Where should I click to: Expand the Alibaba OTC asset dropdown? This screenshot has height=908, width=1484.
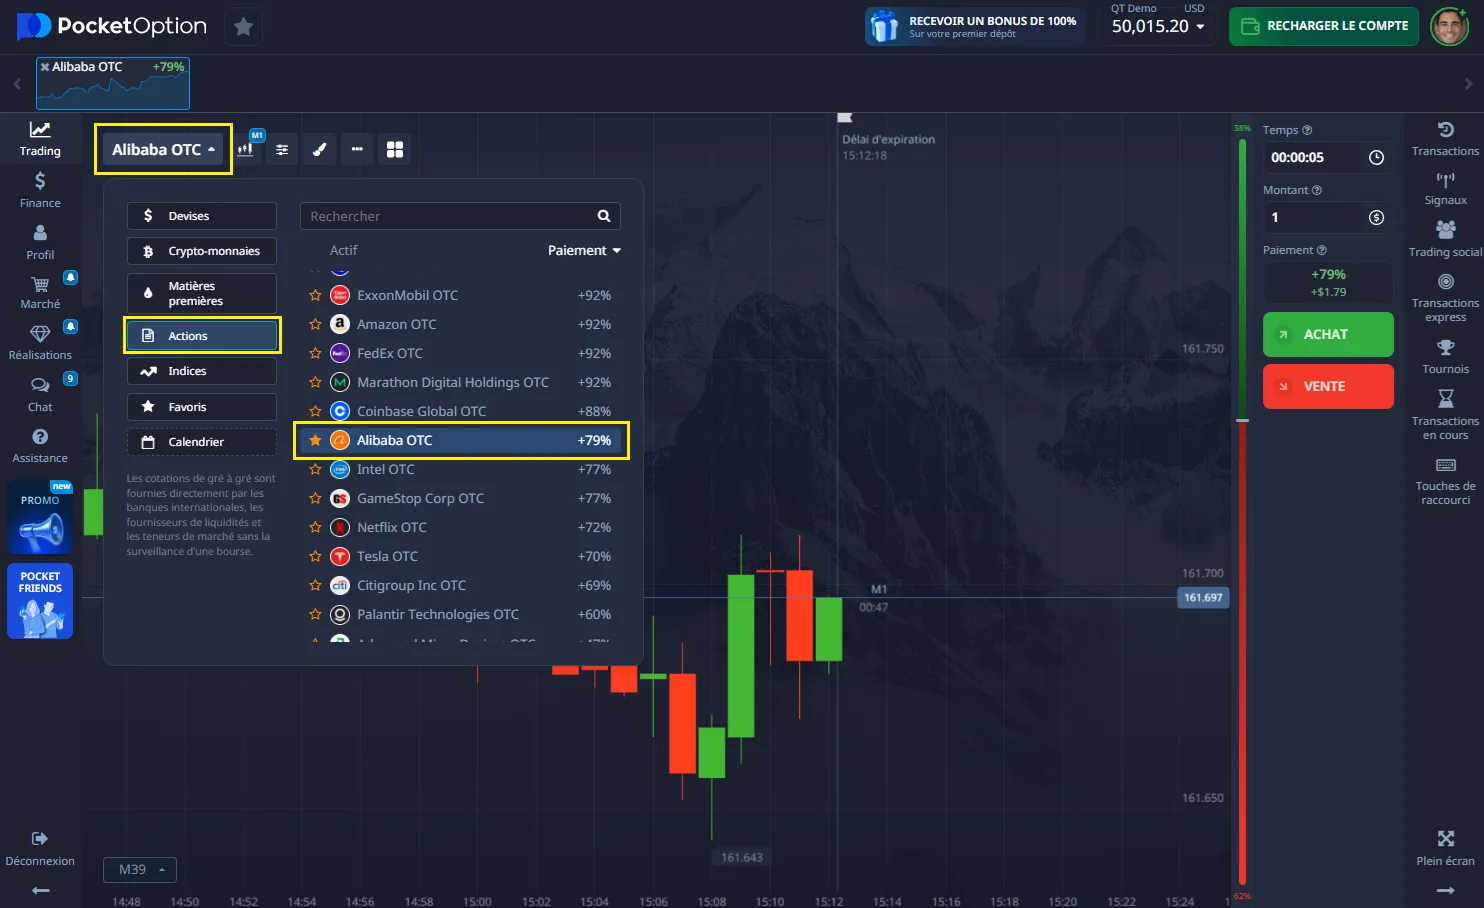click(x=163, y=149)
